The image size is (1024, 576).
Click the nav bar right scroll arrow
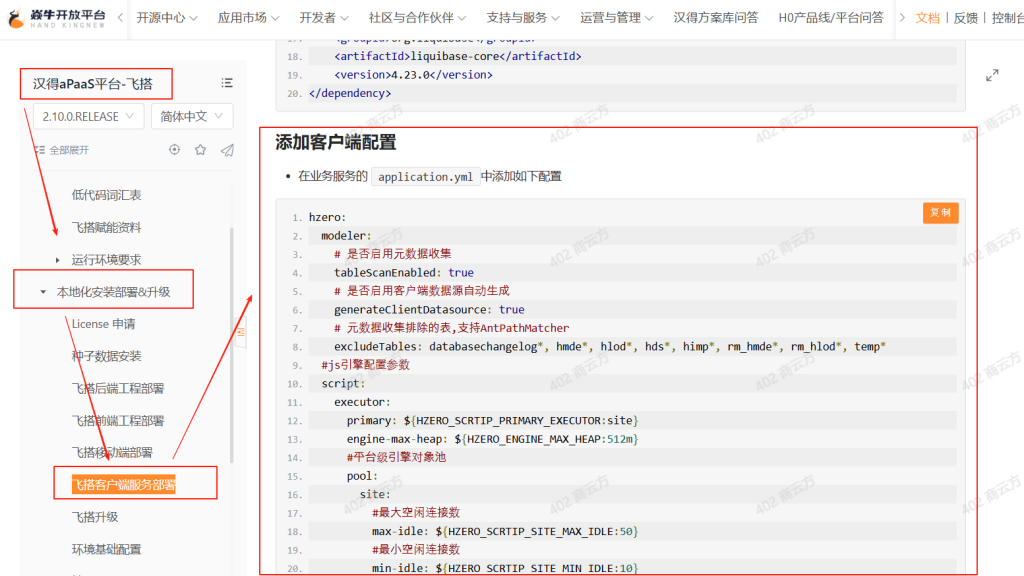(901, 18)
